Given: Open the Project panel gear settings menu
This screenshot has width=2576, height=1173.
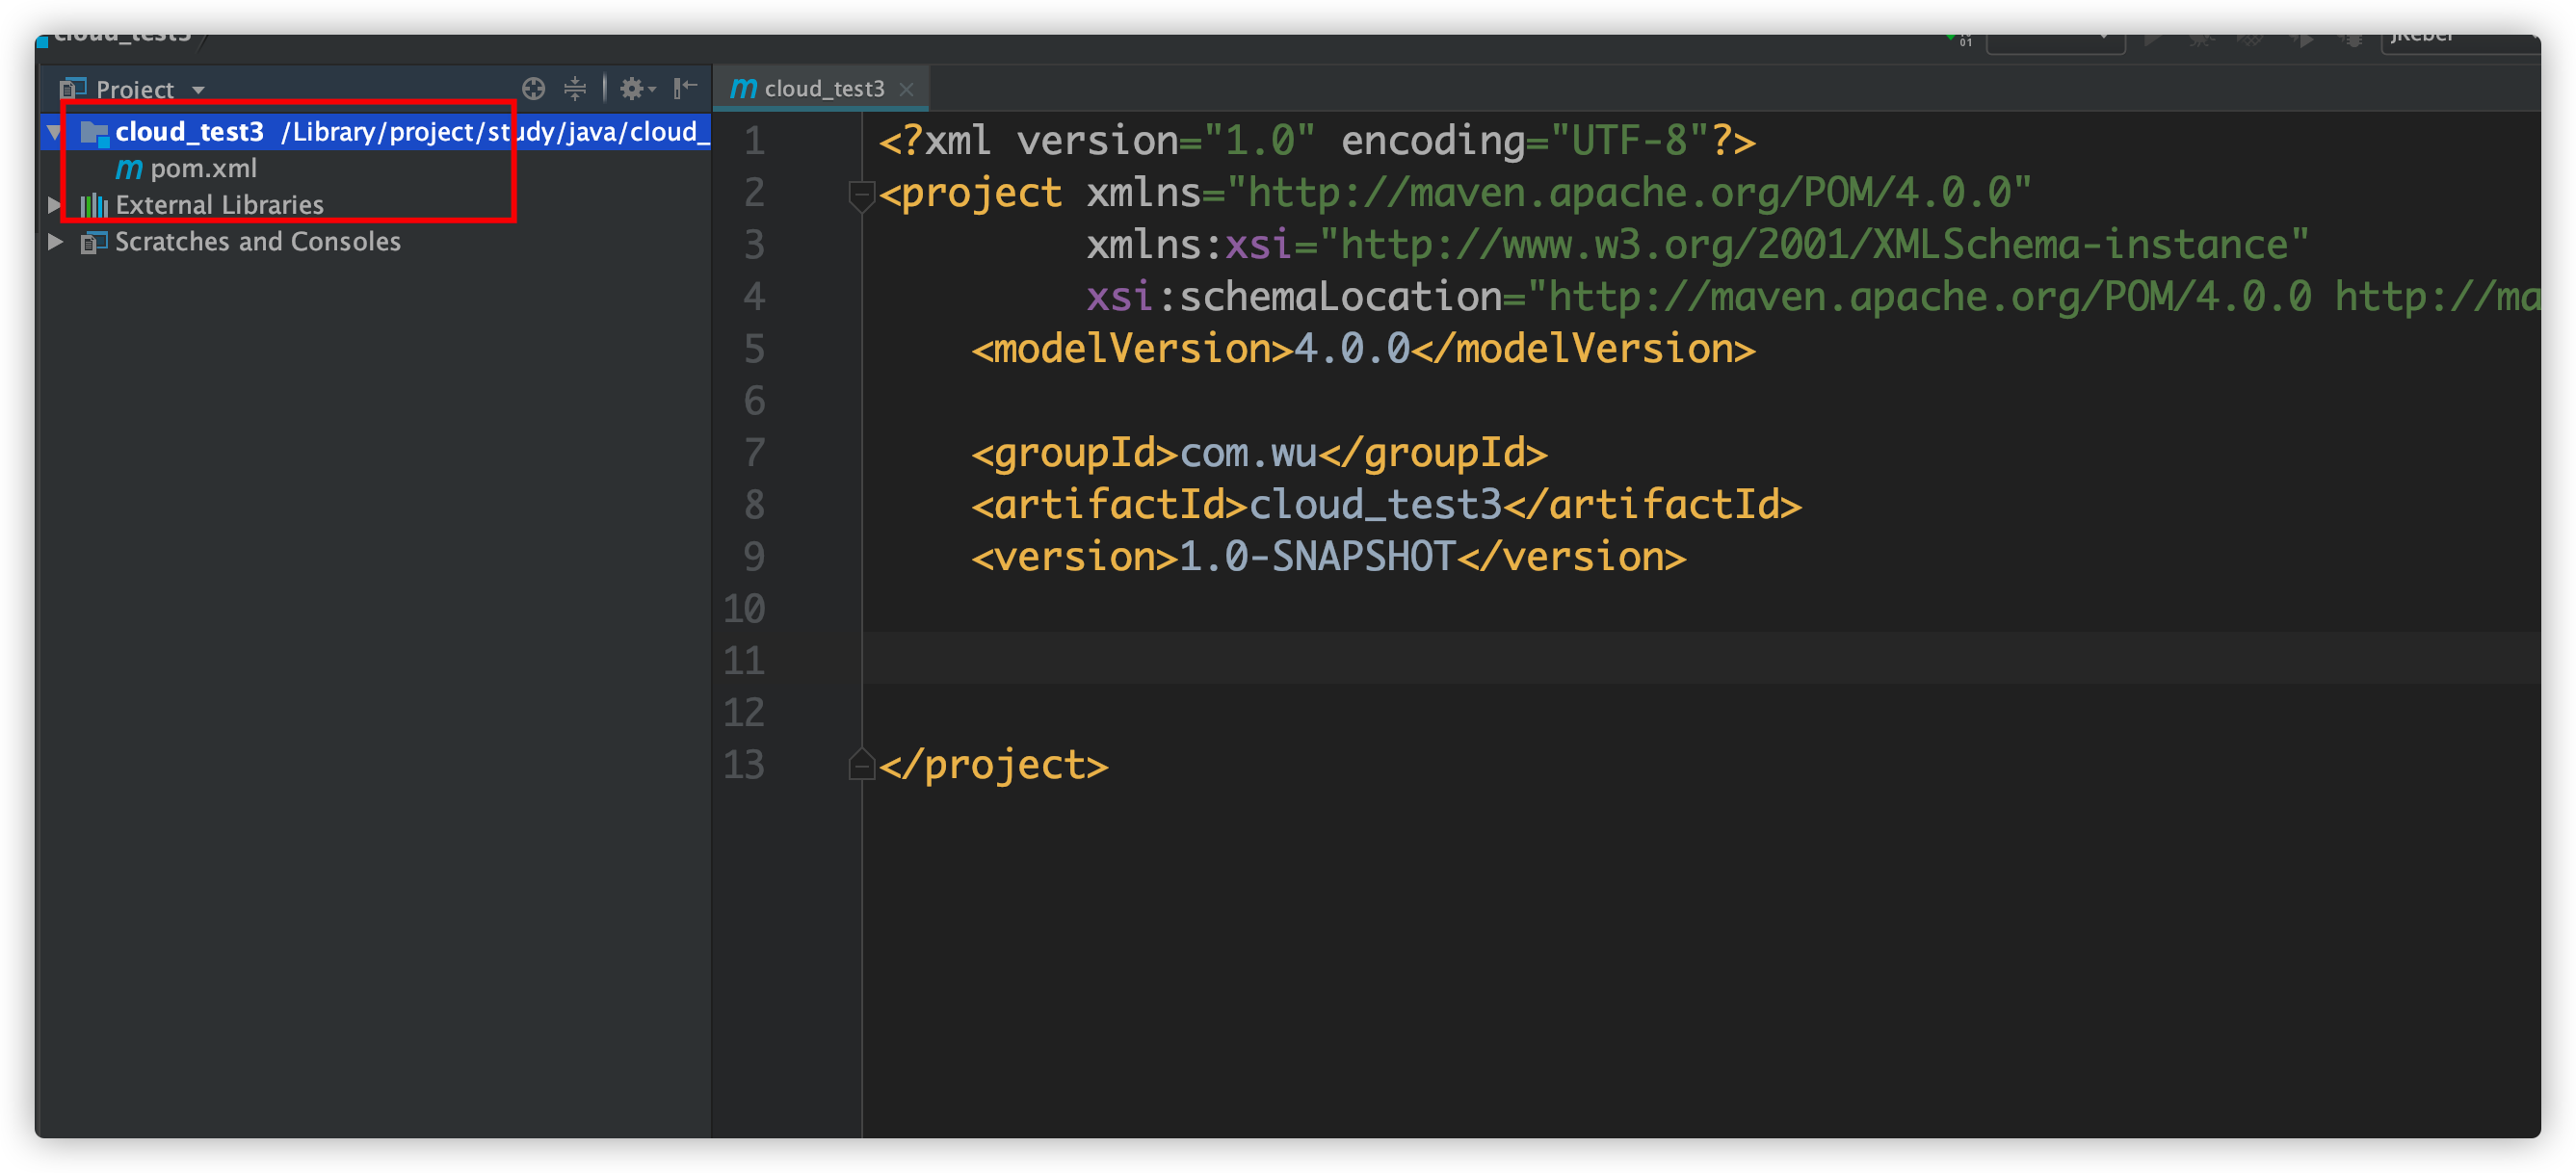Looking at the screenshot, I should click(x=636, y=89).
